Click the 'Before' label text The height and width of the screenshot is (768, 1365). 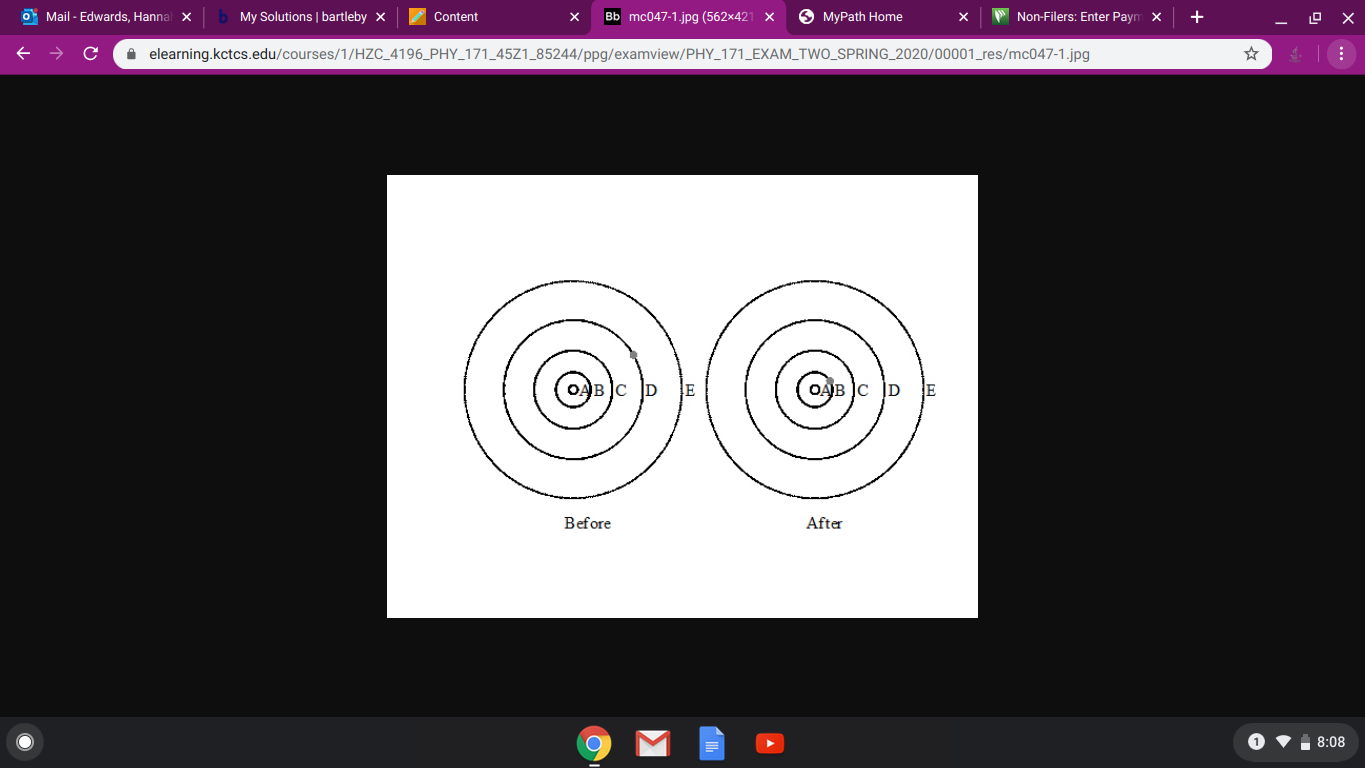coord(587,523)
